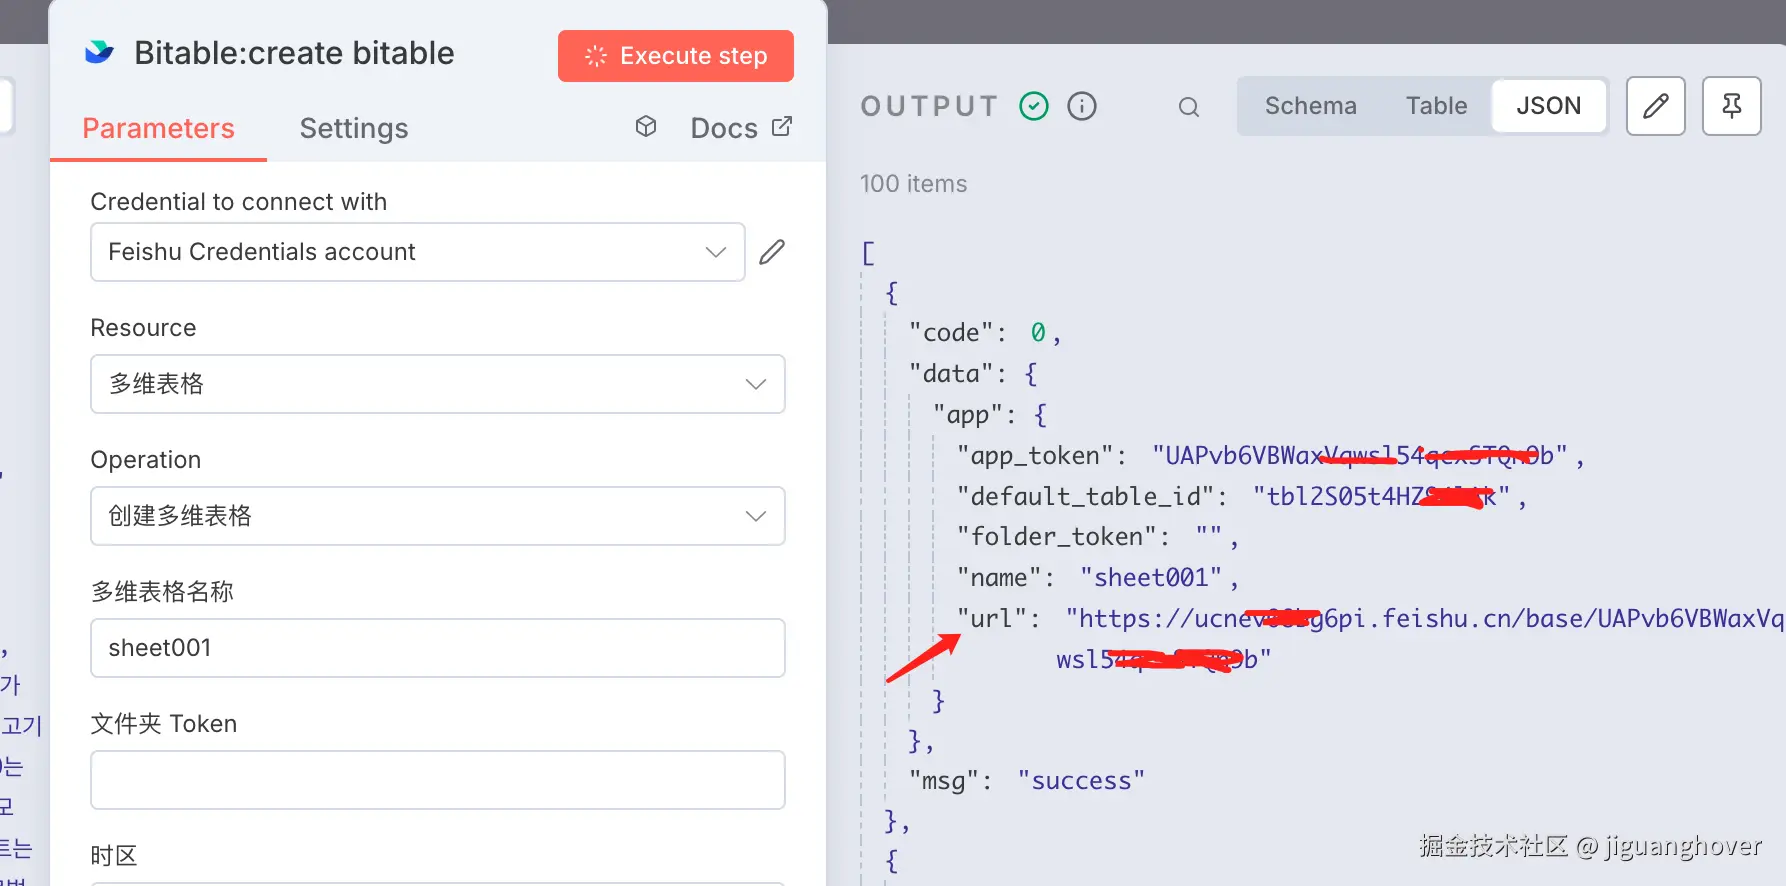
Task: Switch output view to Table
Action: 1436,106
